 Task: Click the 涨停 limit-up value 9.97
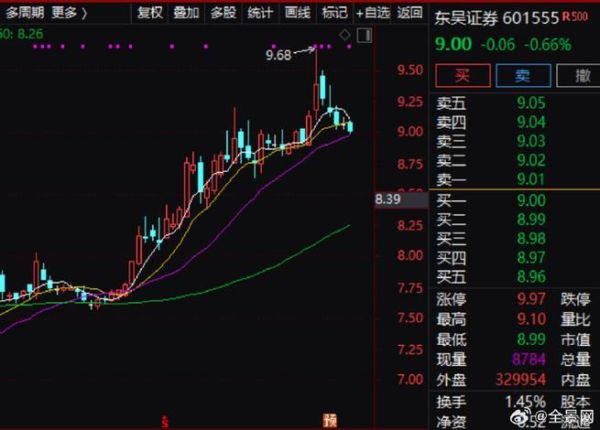(531, 299)
